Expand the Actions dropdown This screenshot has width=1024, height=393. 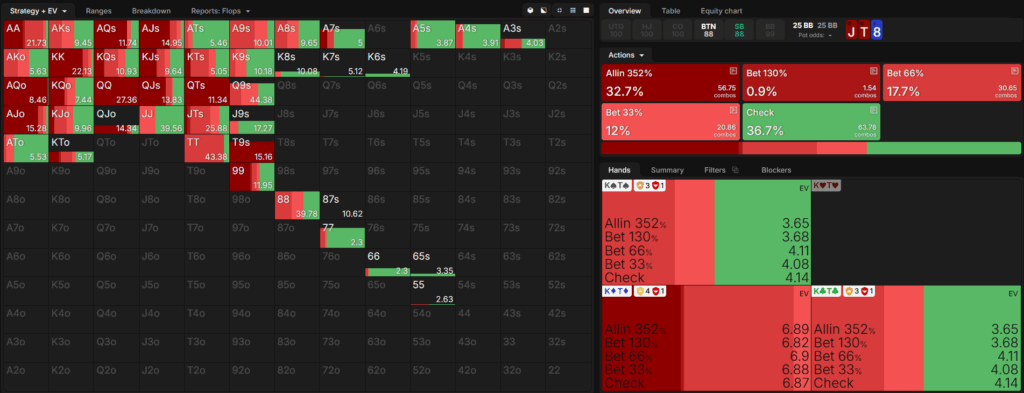(625, 55)
